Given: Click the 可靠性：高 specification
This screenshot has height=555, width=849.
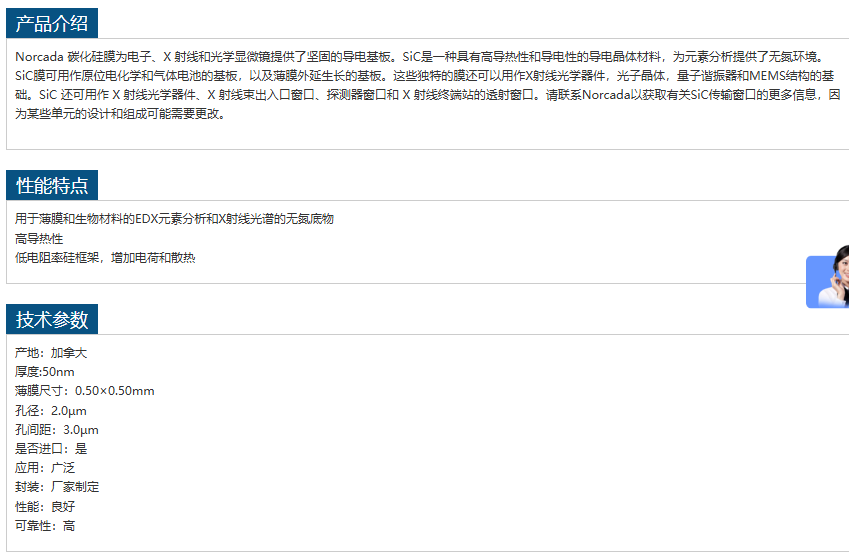Looking at the screenshot, I should click(x=45, y=526).
